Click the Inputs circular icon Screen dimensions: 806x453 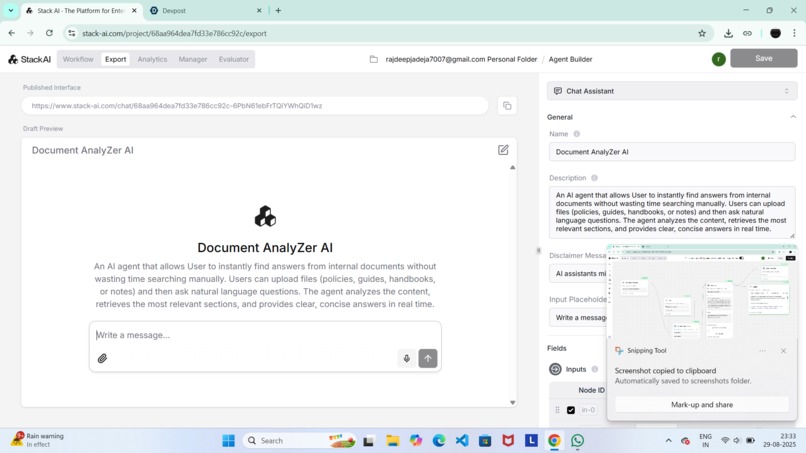pos(555,369)
